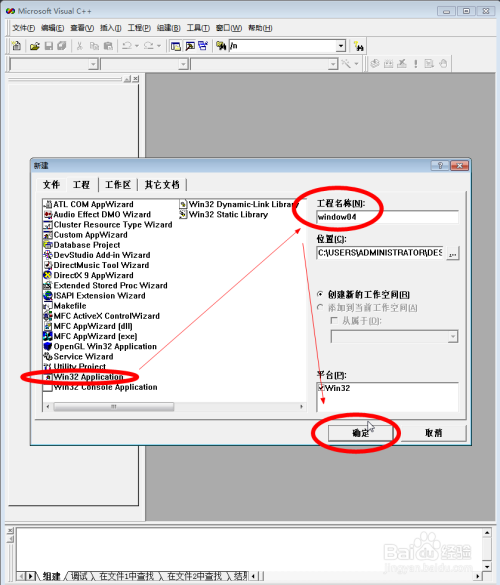
Task: Open the find text combo box arrow
Action: click(341, 46)
